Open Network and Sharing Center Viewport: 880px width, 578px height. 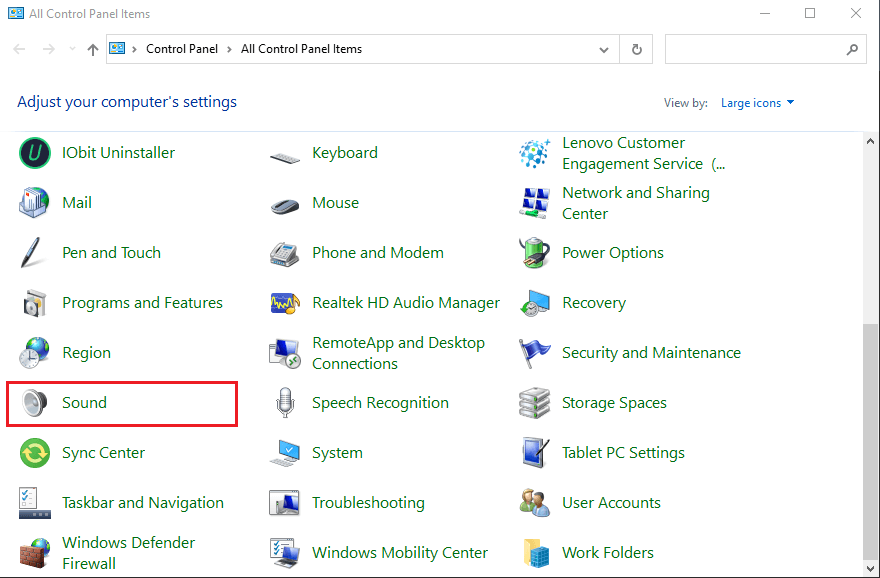point(638,202)
